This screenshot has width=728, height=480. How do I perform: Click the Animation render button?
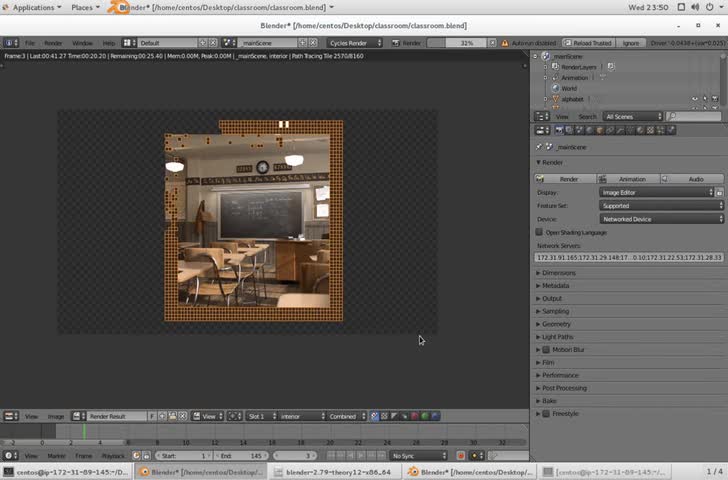point(628,179)
